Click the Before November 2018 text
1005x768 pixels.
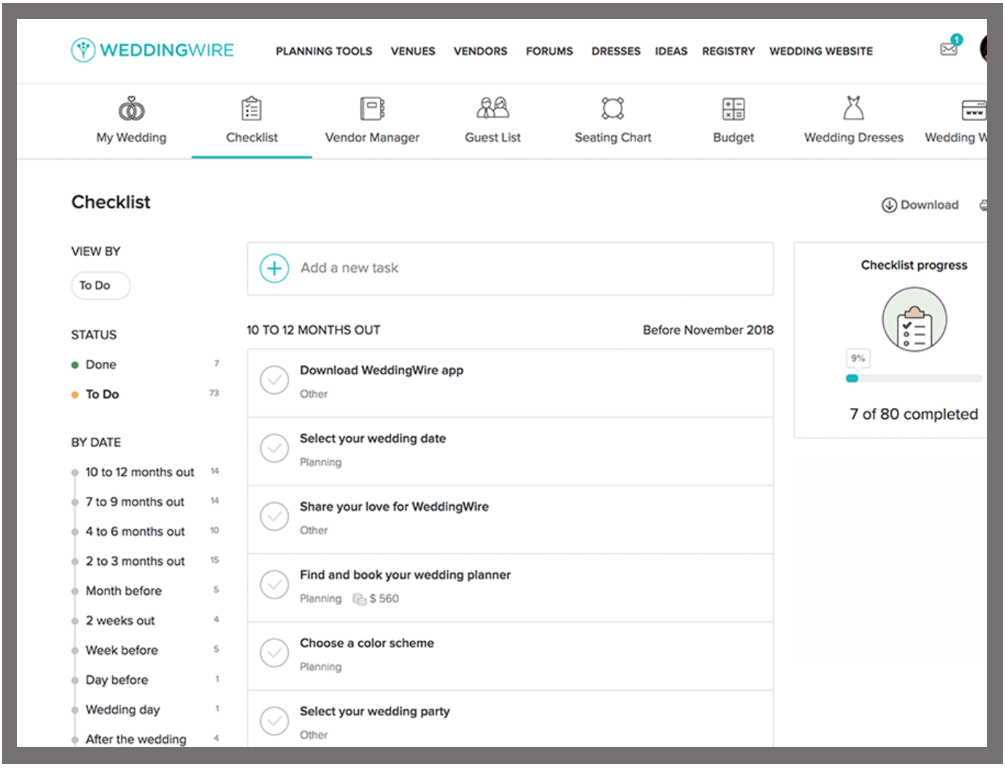pyautogui.click(x=708, y=330)
